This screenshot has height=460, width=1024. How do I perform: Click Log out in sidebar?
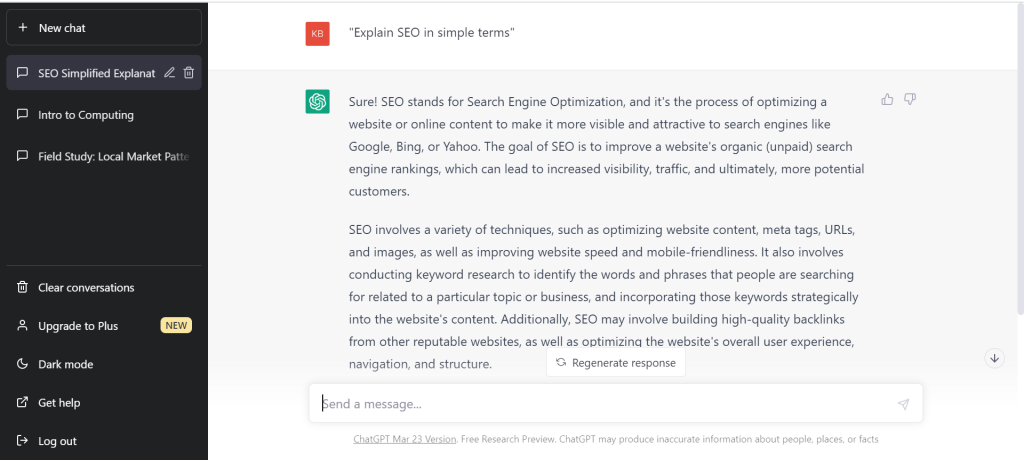tap(104, 441)
